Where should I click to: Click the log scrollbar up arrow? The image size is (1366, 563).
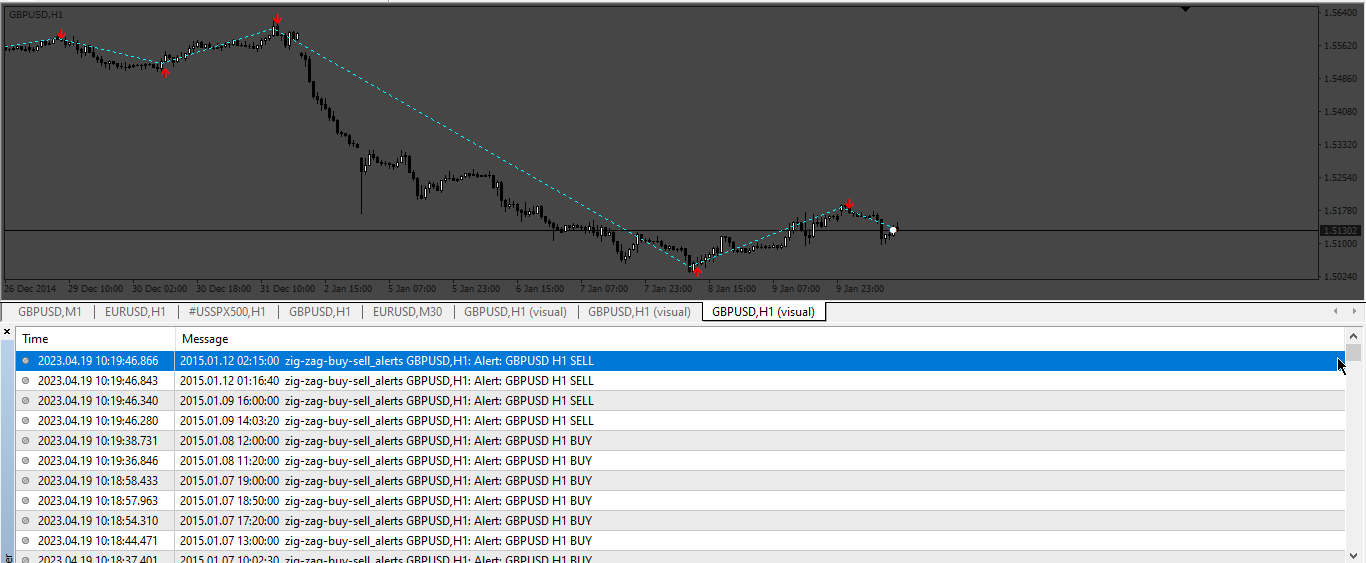pyautogui.click(x=1353, y=337)
